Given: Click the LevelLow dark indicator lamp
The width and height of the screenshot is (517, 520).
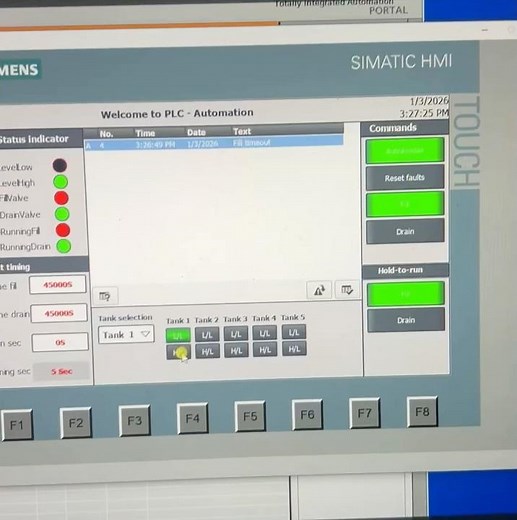Looking at the screenshot, I should coord(60,165).
